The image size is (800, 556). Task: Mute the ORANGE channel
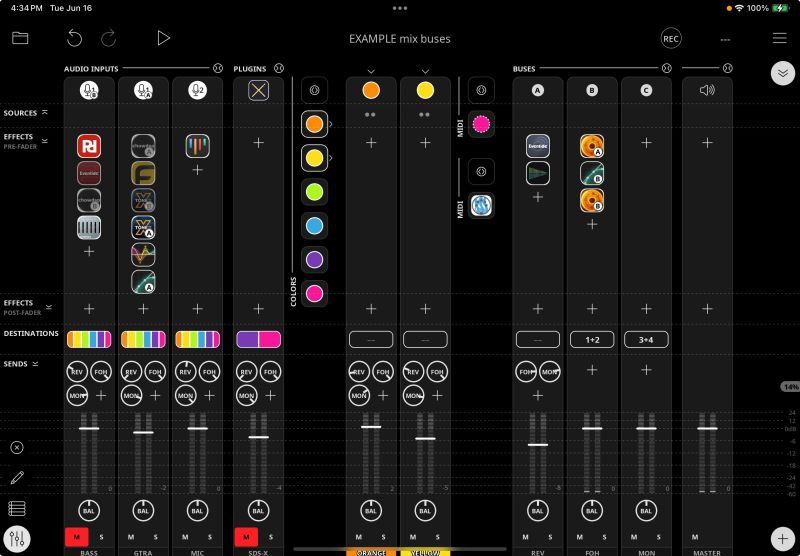359,537
